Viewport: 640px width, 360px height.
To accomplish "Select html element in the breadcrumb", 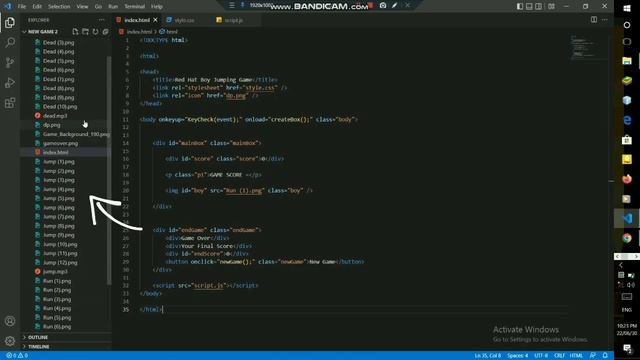I will 172,31.
